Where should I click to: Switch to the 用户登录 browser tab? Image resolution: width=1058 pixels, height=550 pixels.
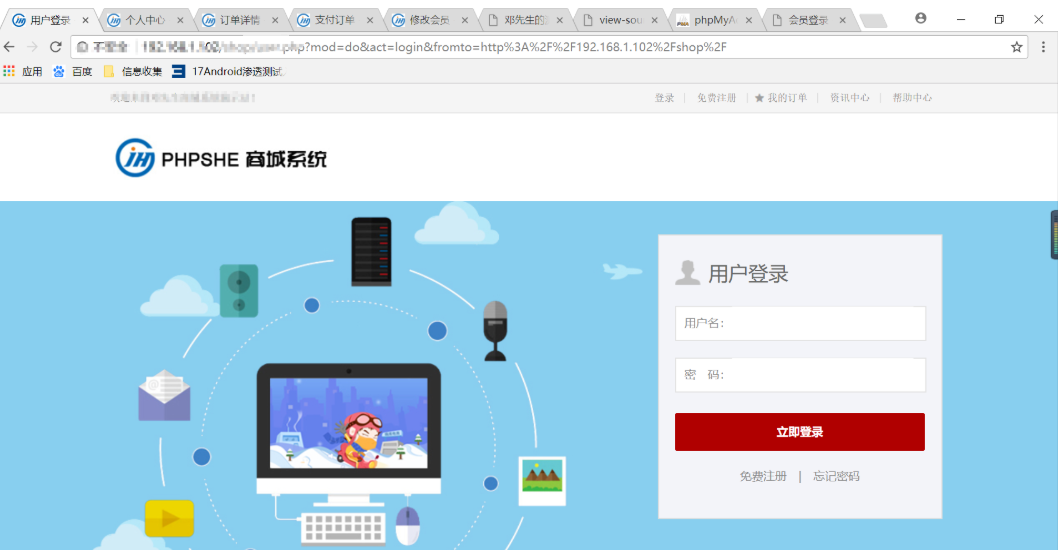[51, 20]
